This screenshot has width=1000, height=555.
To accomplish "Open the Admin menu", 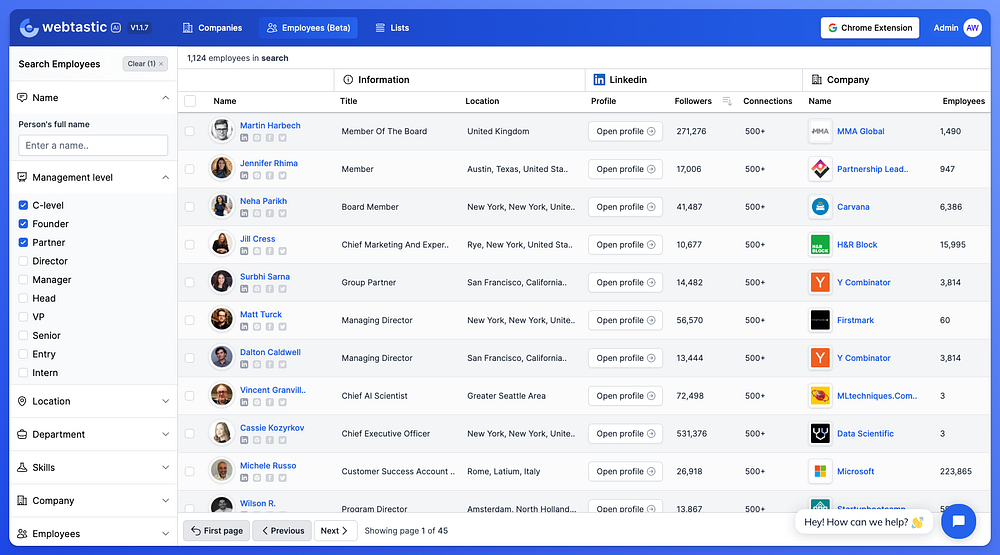I will [x=957, y=27].
